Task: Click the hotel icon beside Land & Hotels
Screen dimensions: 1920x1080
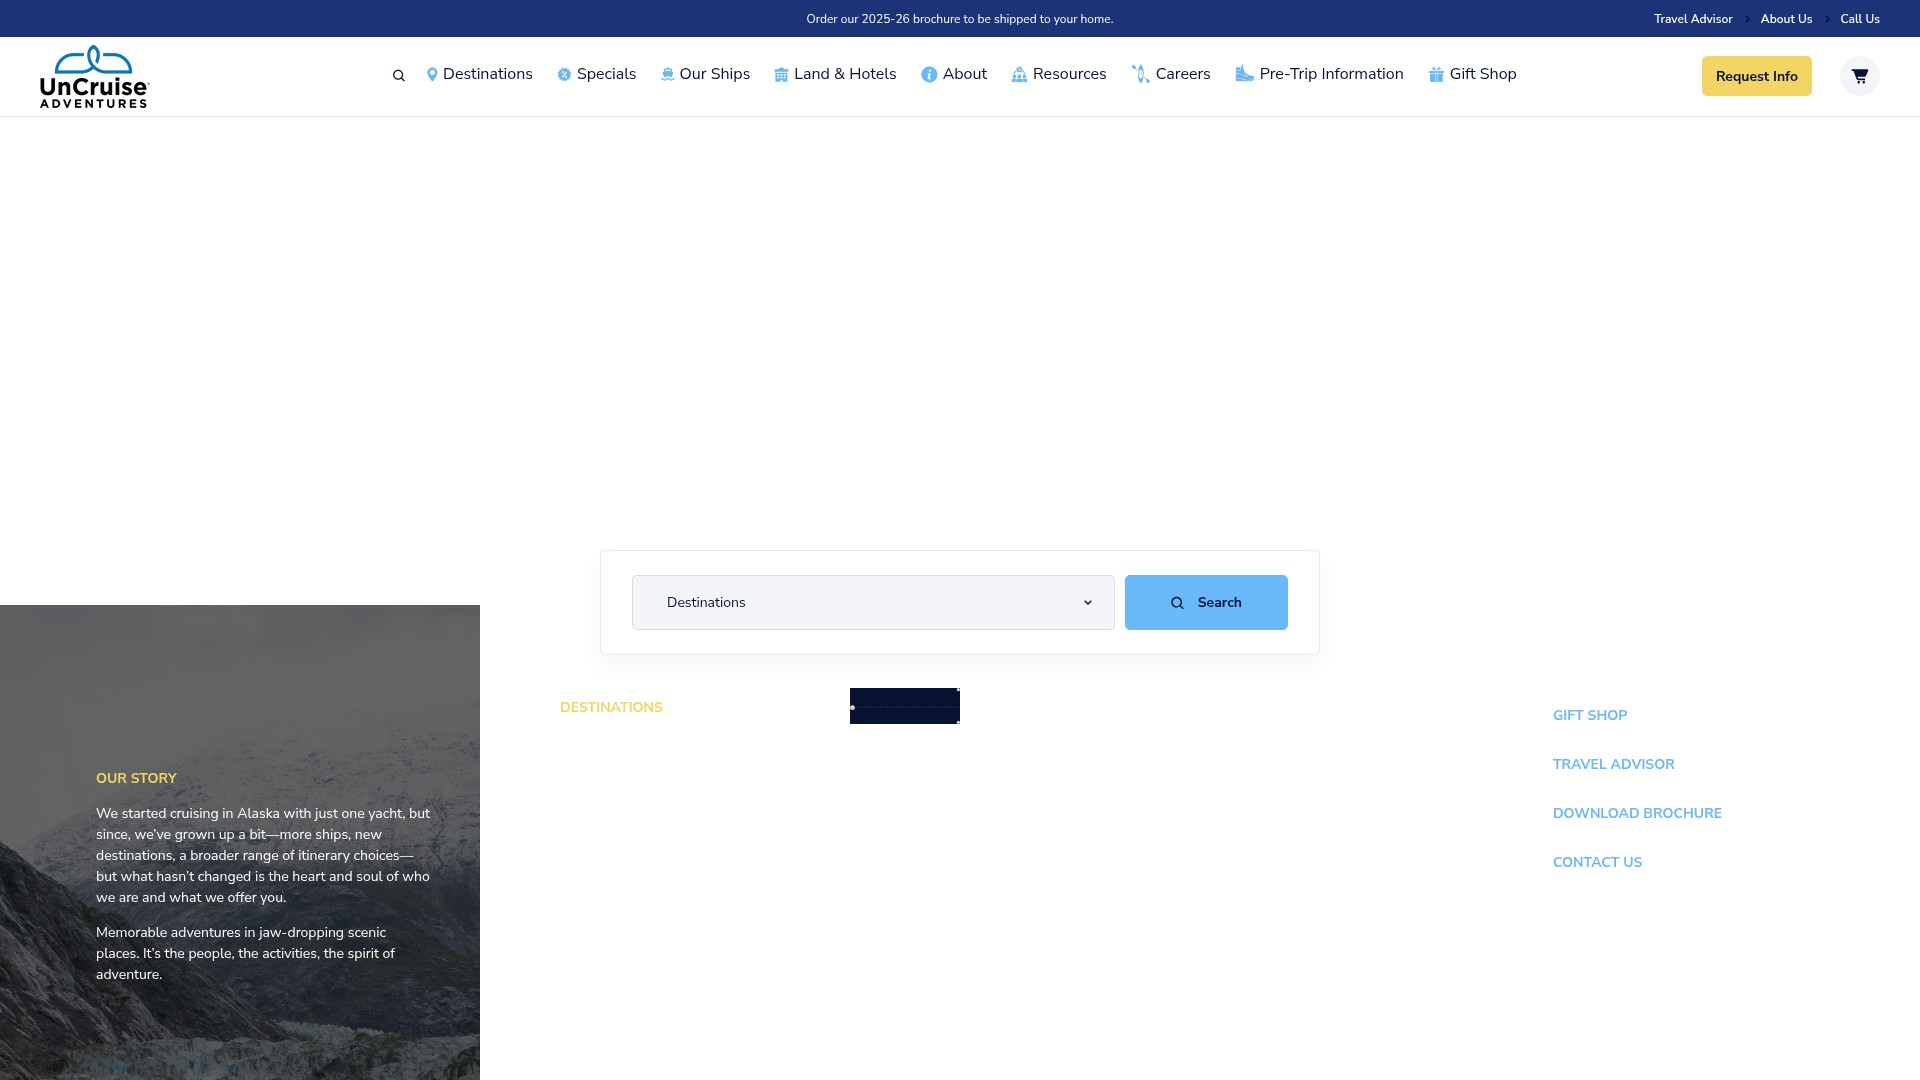Action: [x=781, y=75]
